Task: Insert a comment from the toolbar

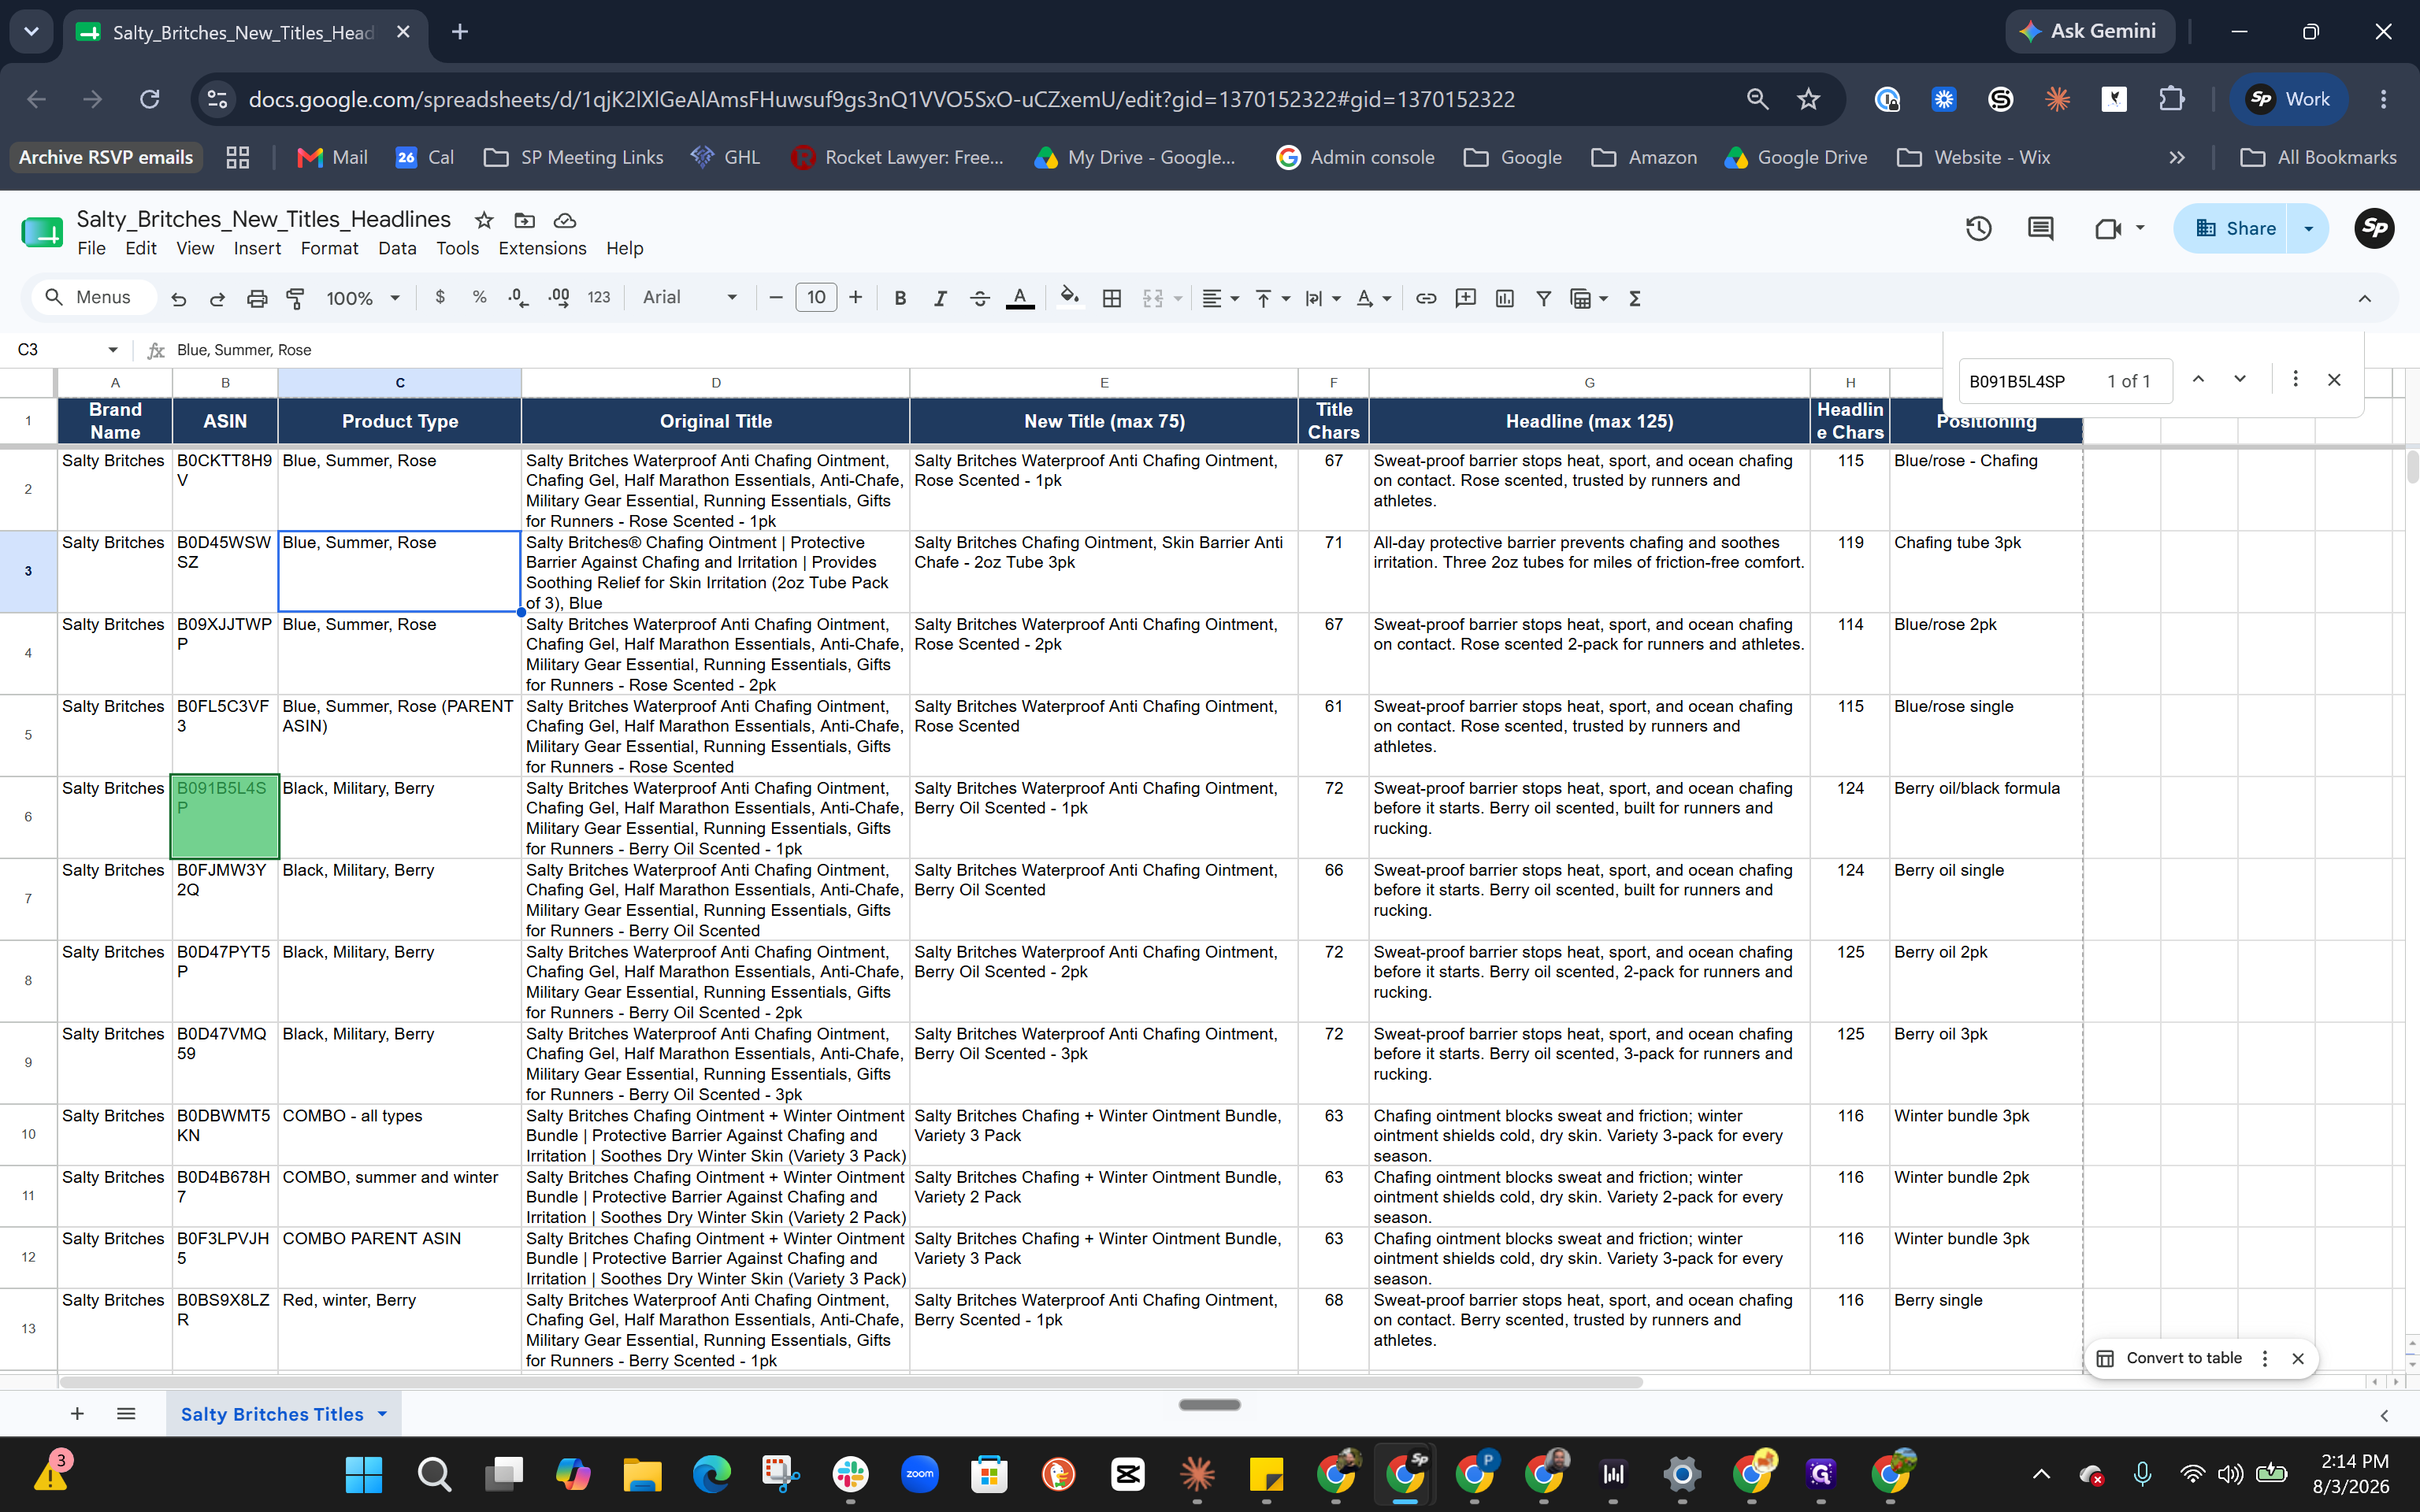Action: 1465,298
